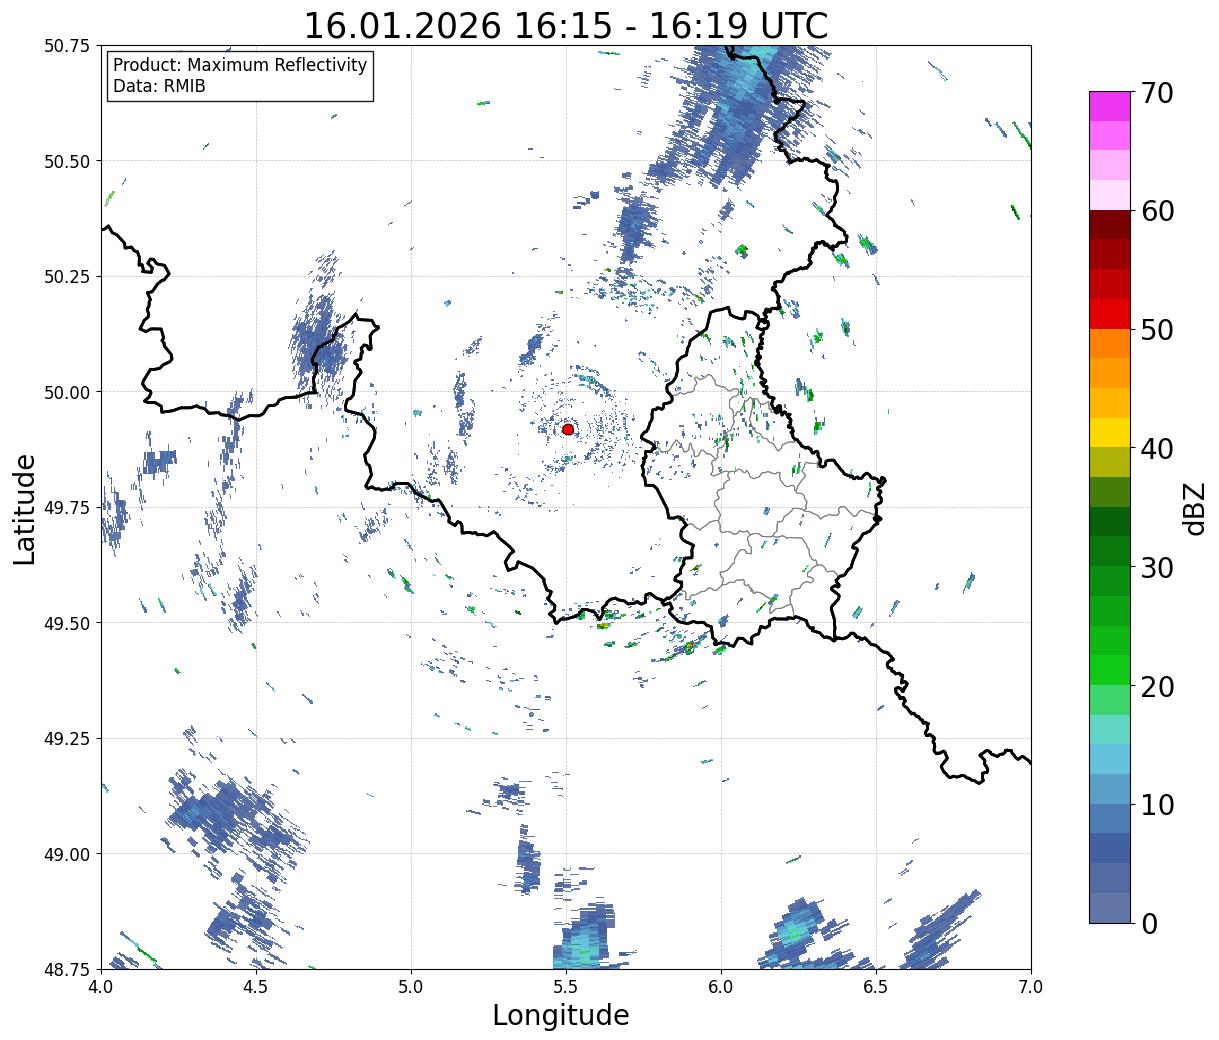Screen dimensions: 1219x1040
Task: Click the 'Data: RMIB' label
Action: click(x=159, y=86)
